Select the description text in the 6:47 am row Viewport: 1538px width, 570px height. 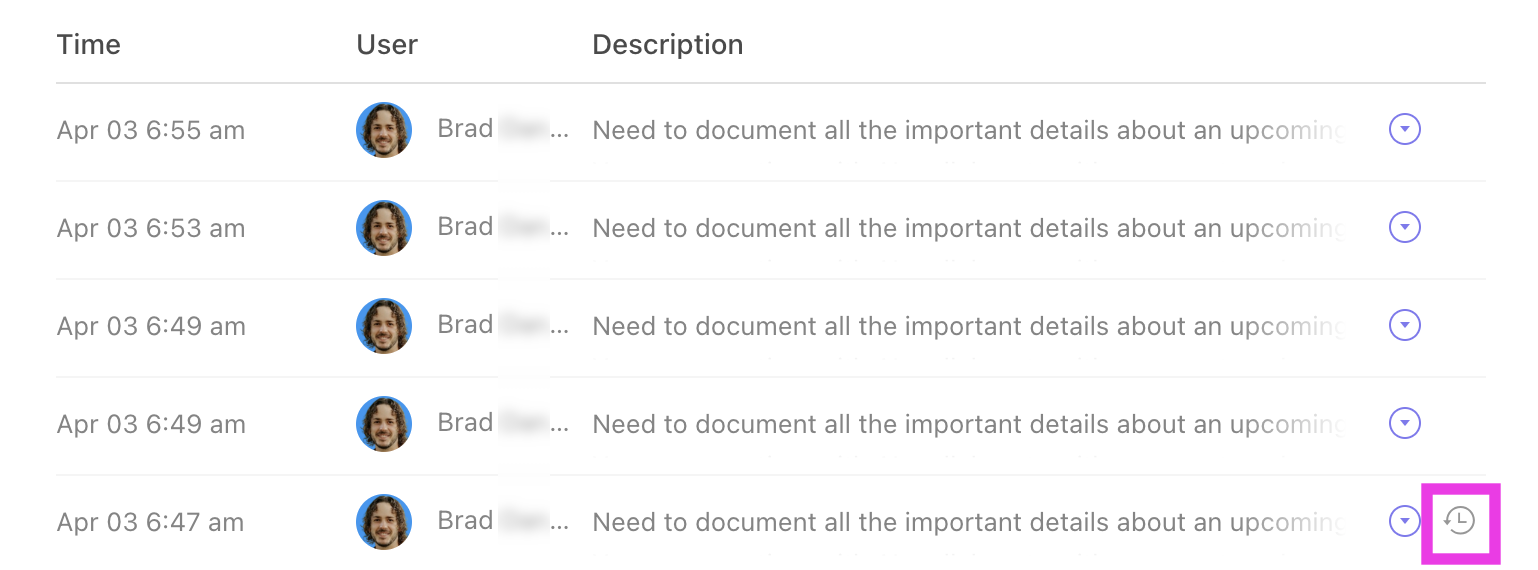click(x=967, y=522)
